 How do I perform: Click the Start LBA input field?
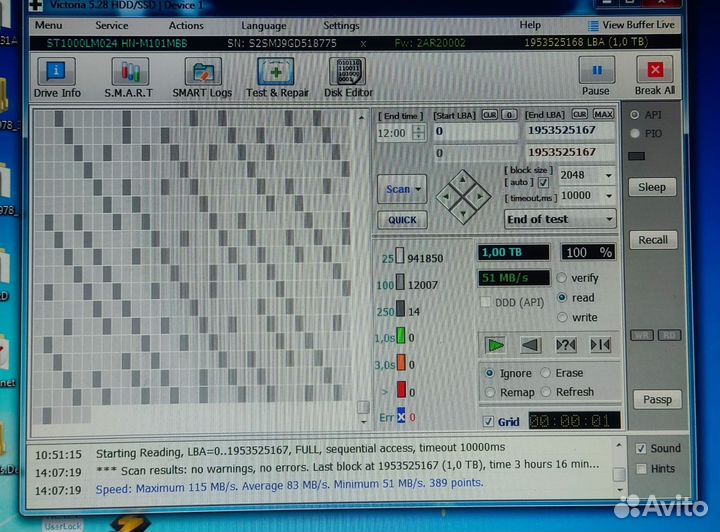click(x=475, y=131)
